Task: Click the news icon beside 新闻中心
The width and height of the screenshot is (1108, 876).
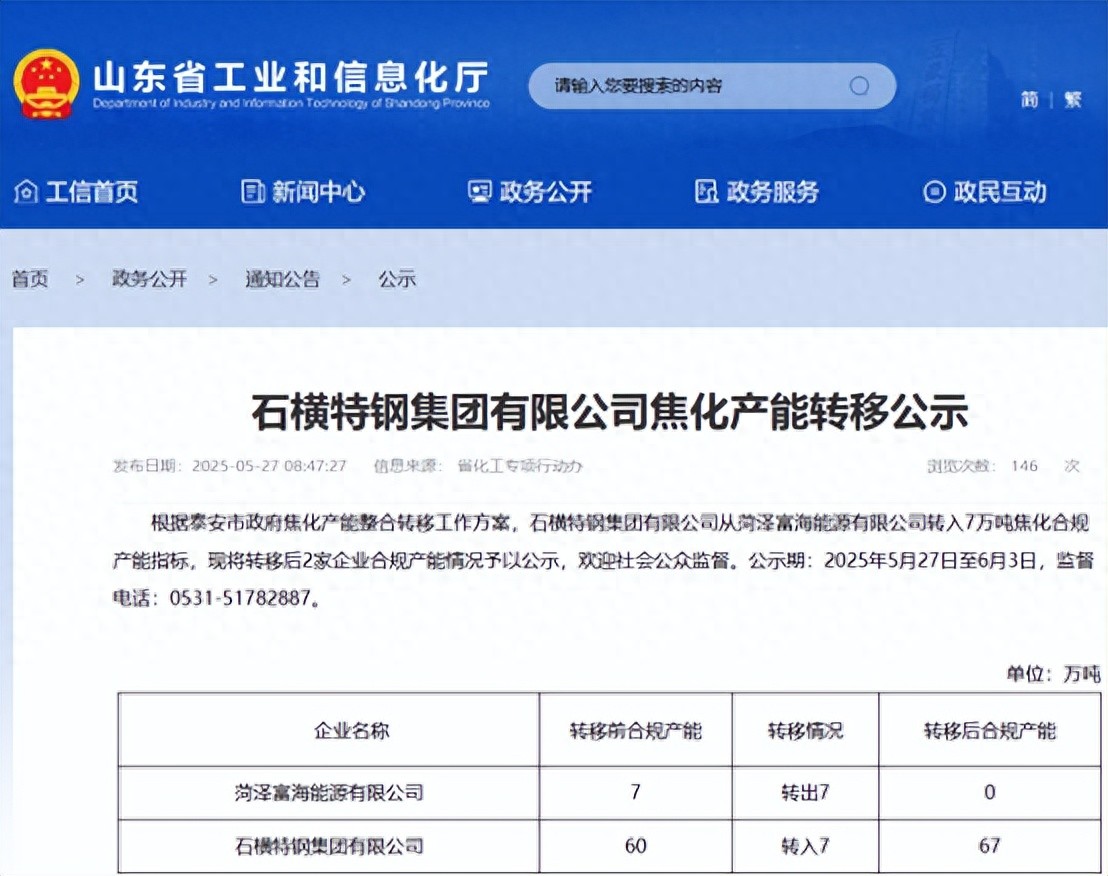Action: (252, 191)
